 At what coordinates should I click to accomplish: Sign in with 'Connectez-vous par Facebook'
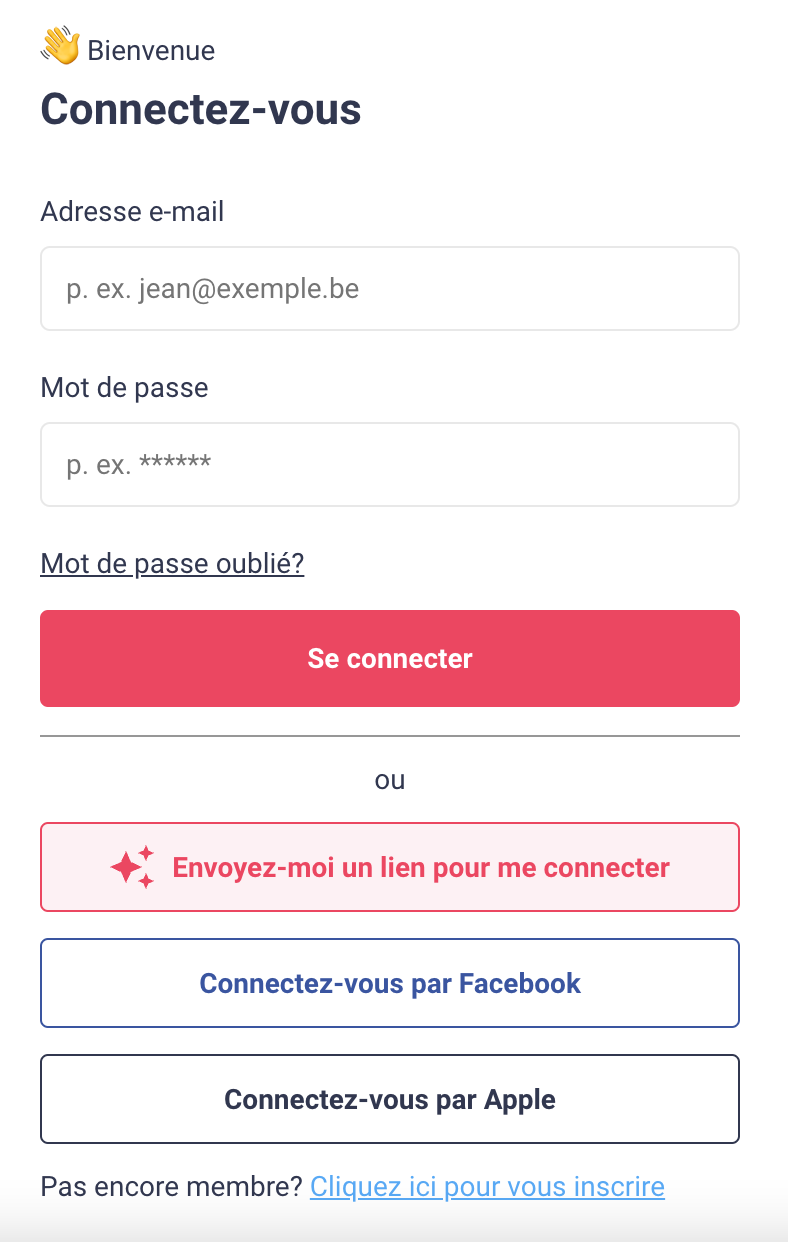pos(390,983)
